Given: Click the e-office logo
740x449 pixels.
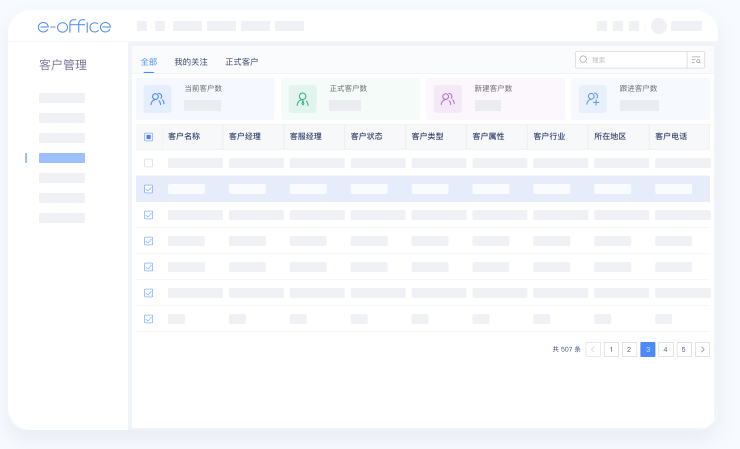Looking at the screenshot, I should [x=74, y=26].
